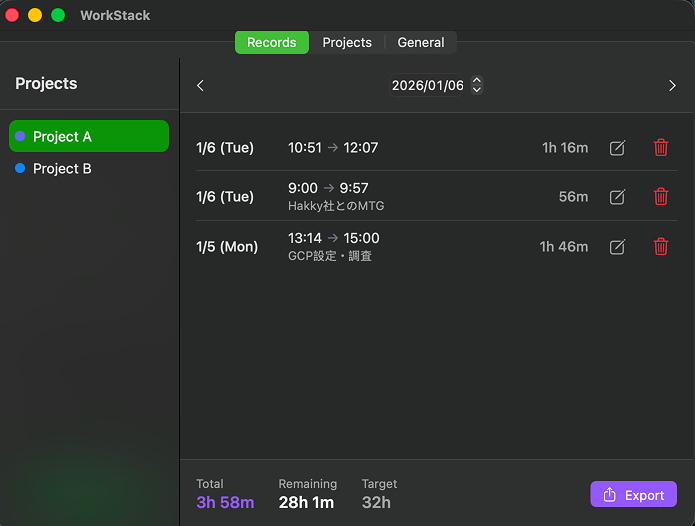Click the 3h 58m total value
Viewport: 695px width, 526px height.
(x=225, y=503)
